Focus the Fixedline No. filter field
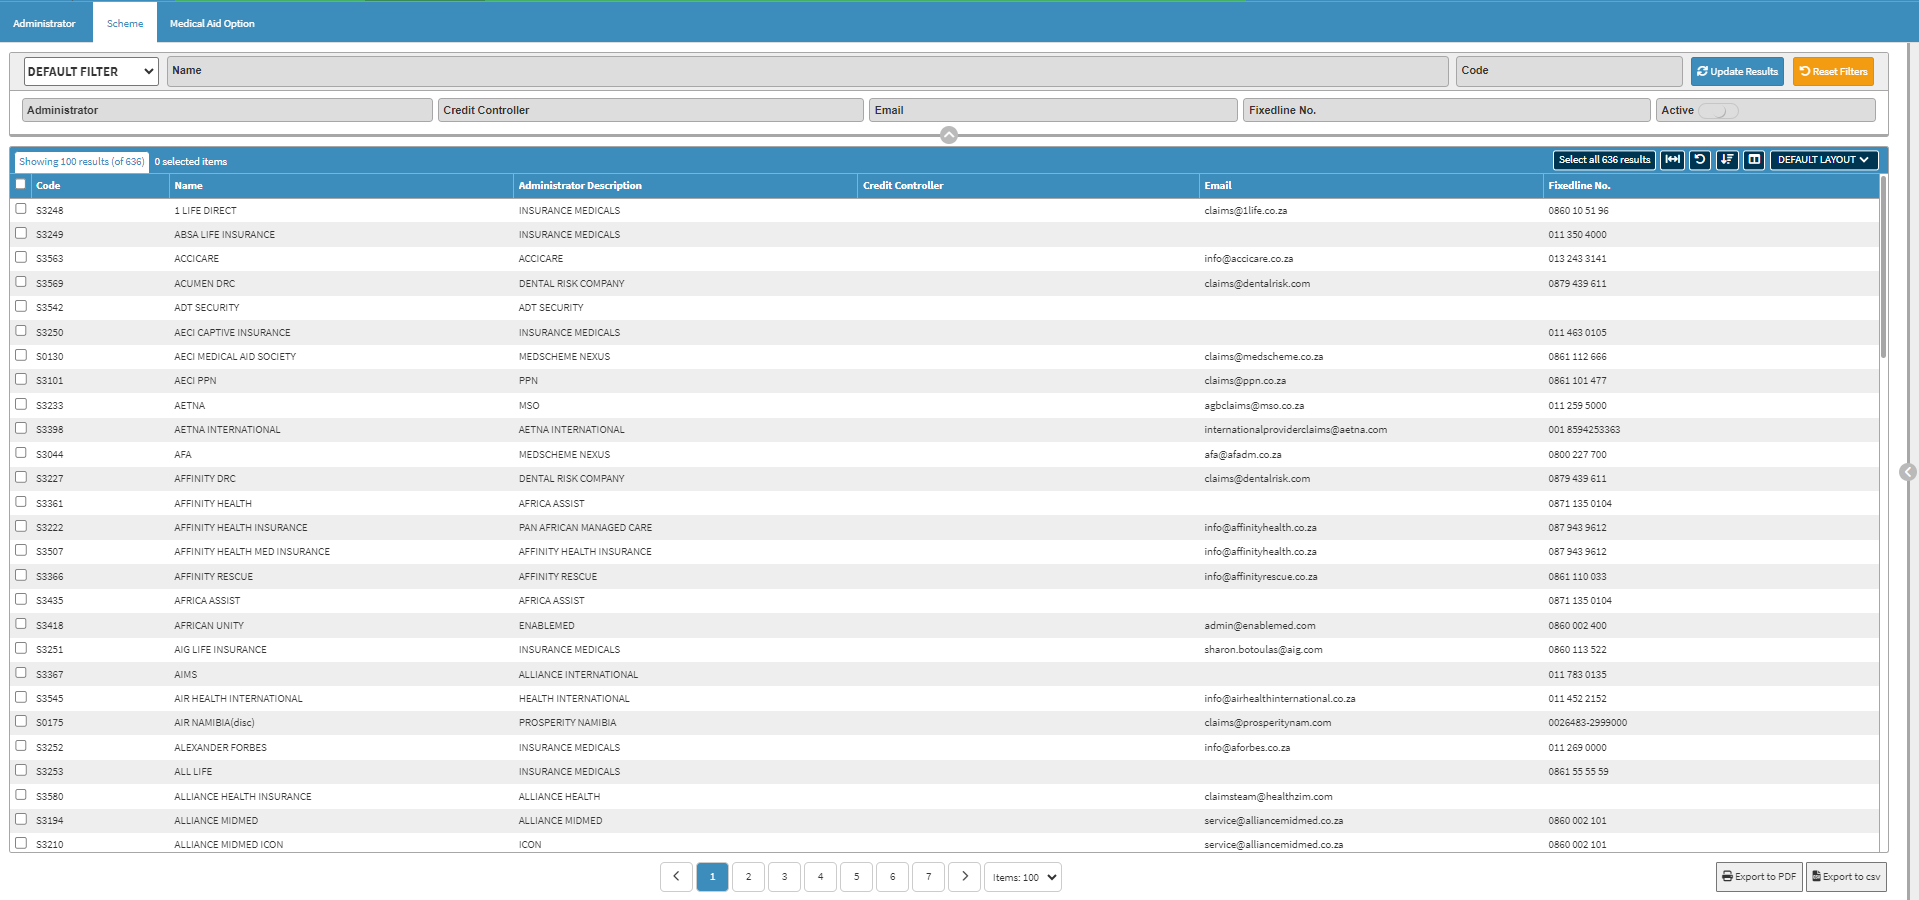1919x900 pixels. click(x=1446, y=110)
